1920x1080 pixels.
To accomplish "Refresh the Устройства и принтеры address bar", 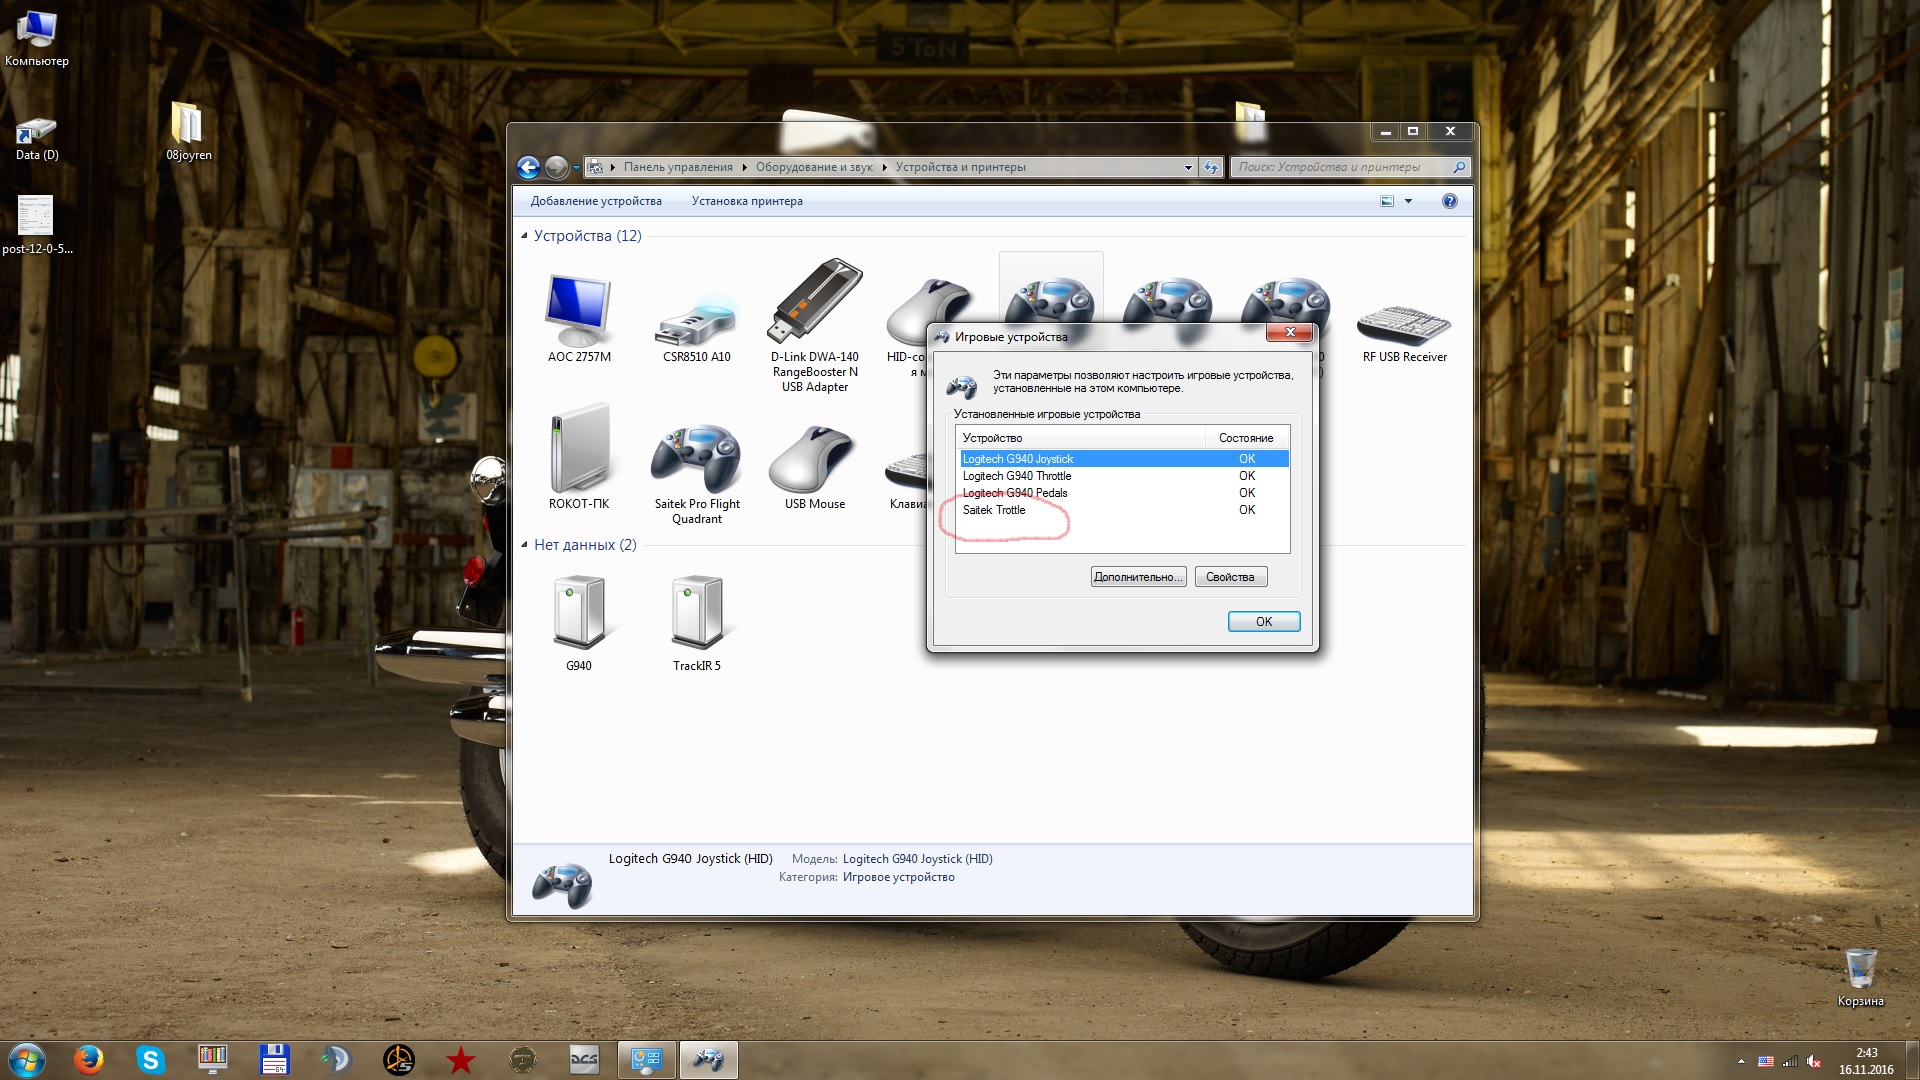I will coord(1211,167).
